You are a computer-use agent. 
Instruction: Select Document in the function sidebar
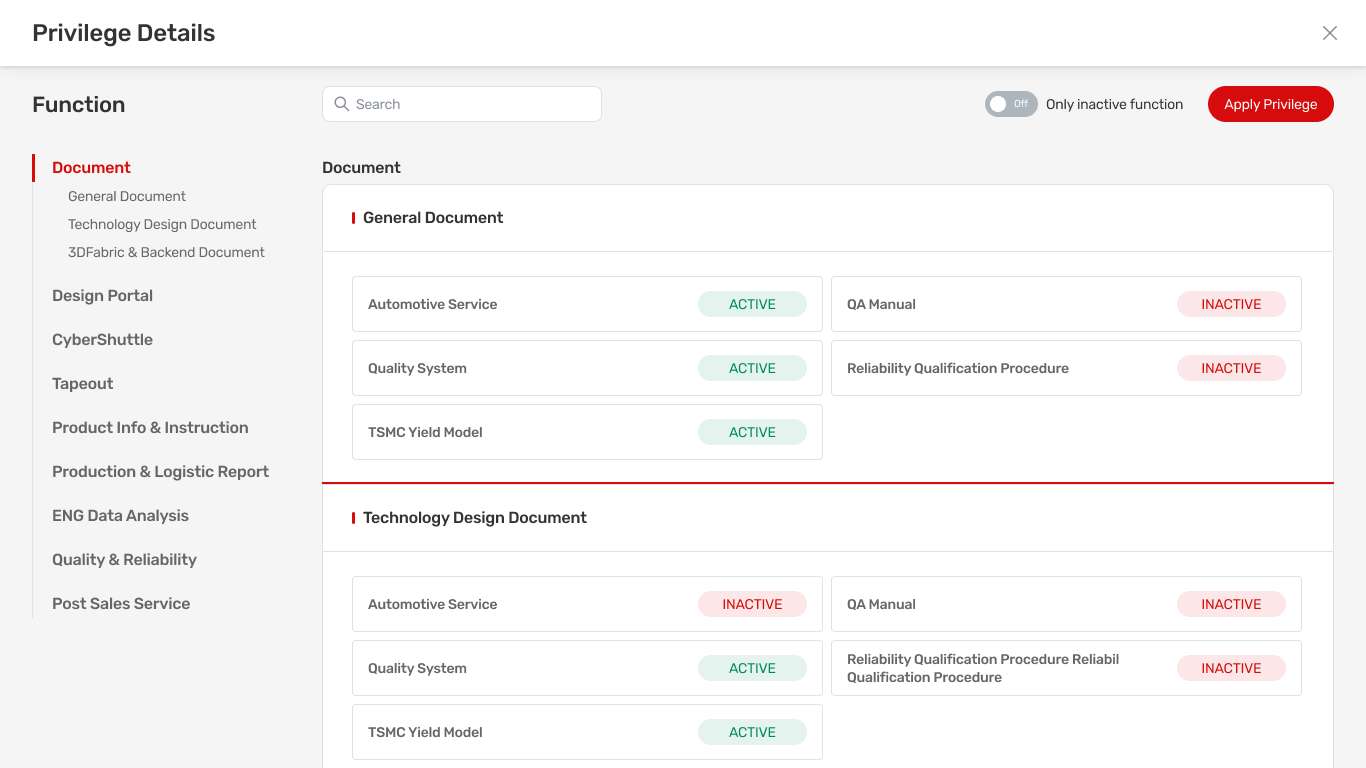pyautogui.click(x=91, y=168)
